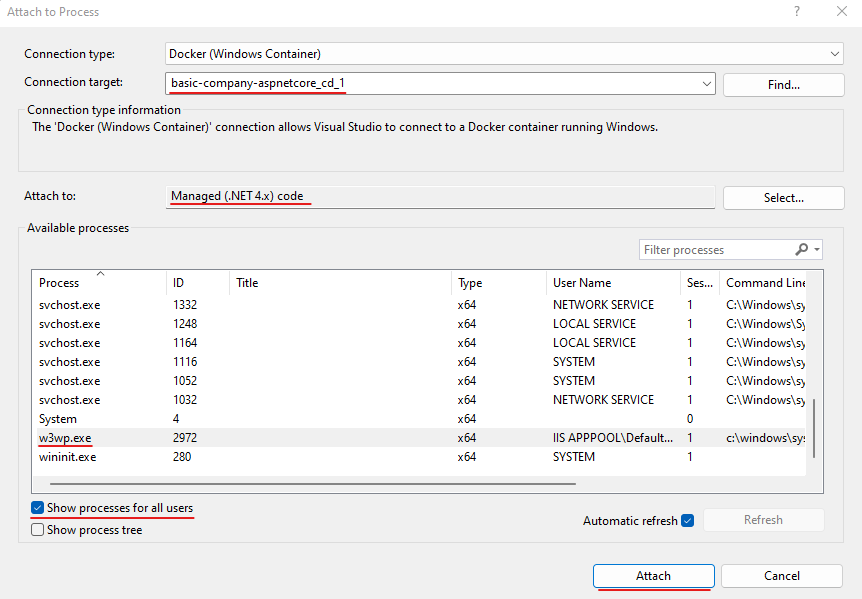Sort by the Ses... column header
The height and width of the screenshot is (599, 862).
tap(700, 283)
